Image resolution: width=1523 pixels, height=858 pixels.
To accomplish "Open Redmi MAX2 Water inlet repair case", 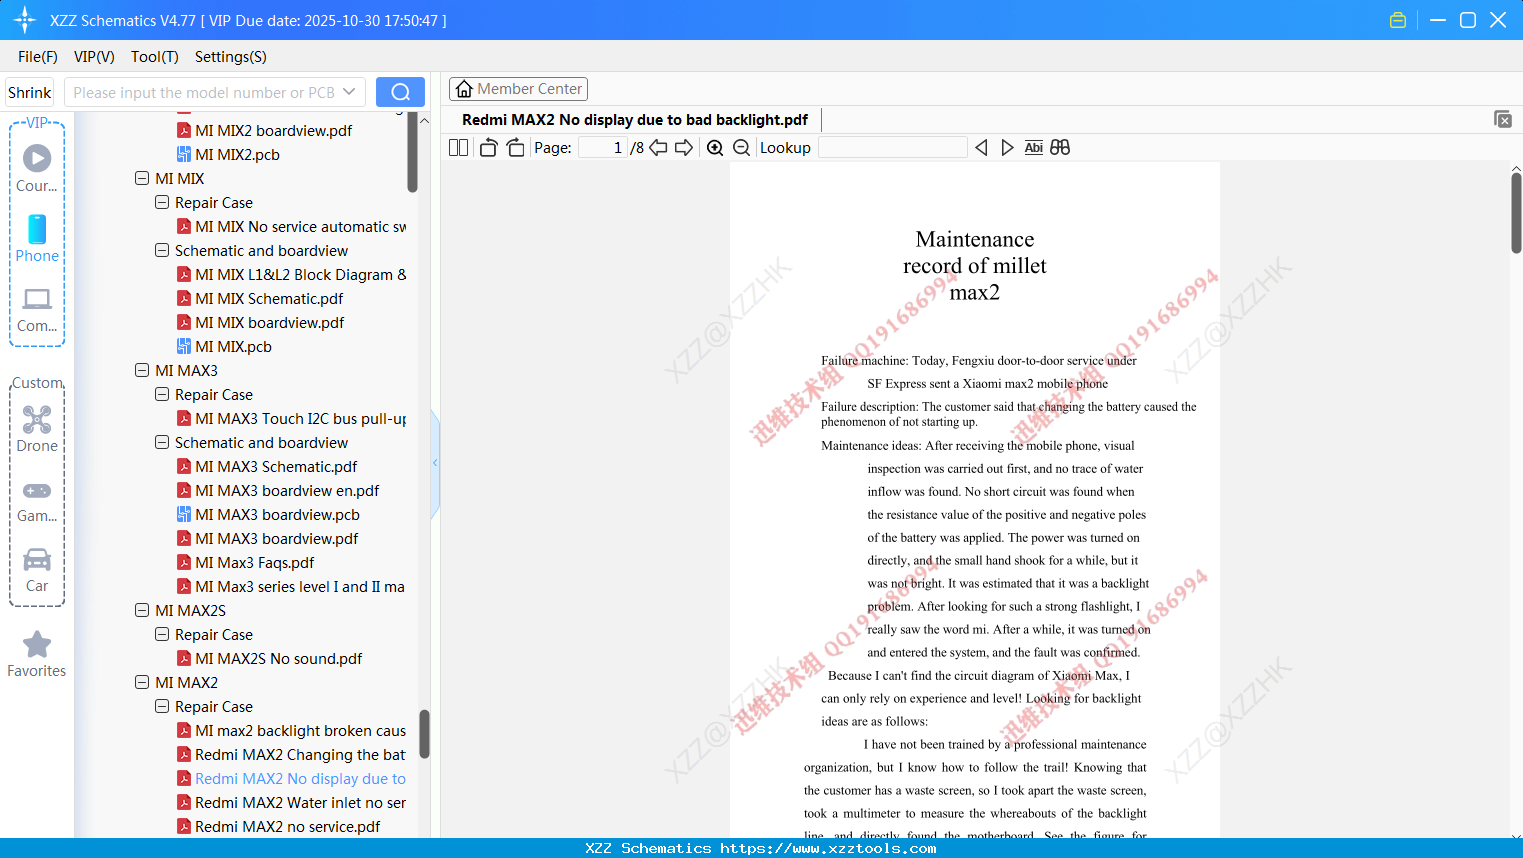I will click(300, 803).
